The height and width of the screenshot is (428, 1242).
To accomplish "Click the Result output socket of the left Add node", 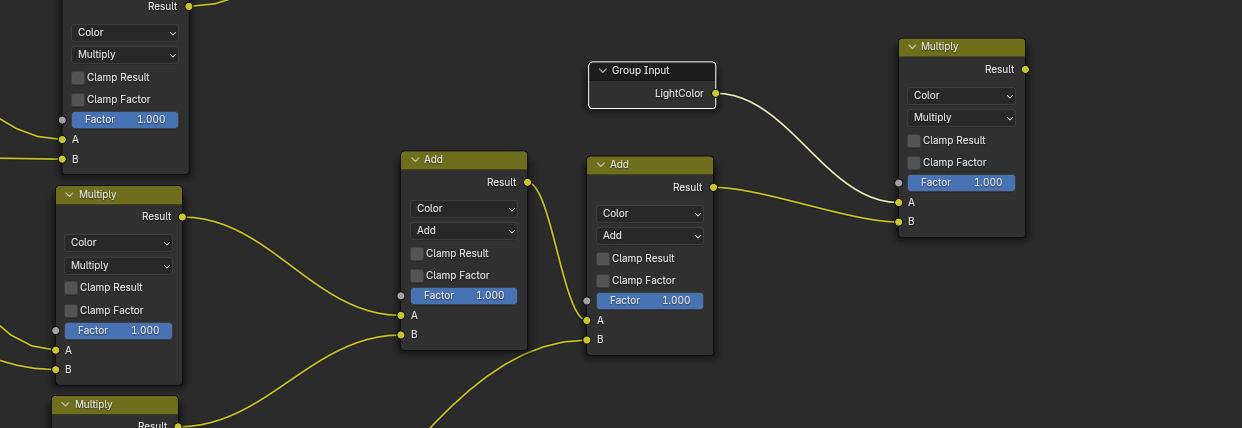I will click(527, 182).
